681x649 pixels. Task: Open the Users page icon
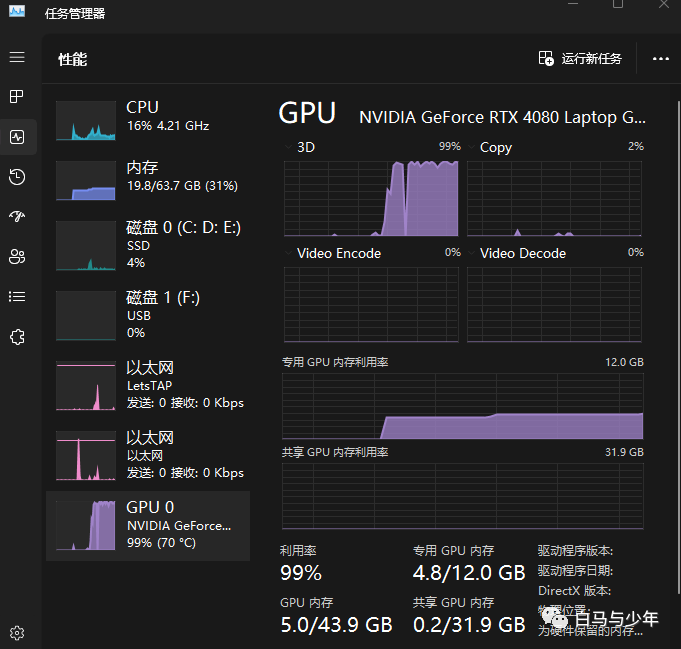coord(17,256)
